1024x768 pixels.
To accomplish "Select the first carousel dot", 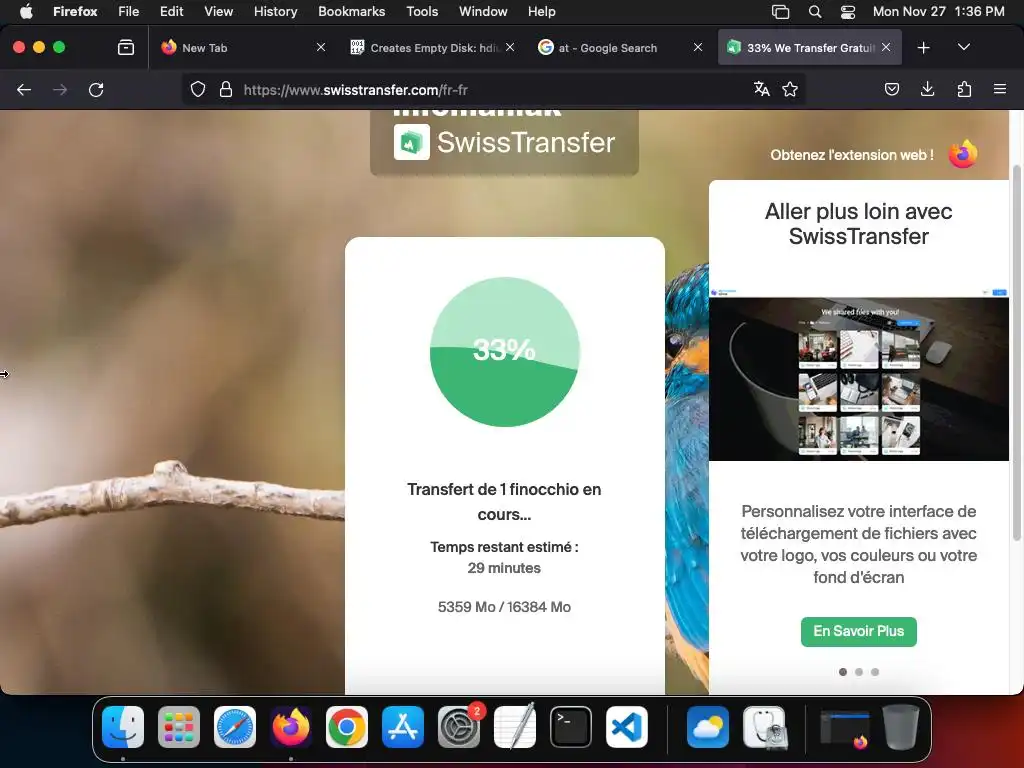I will 843,672.
